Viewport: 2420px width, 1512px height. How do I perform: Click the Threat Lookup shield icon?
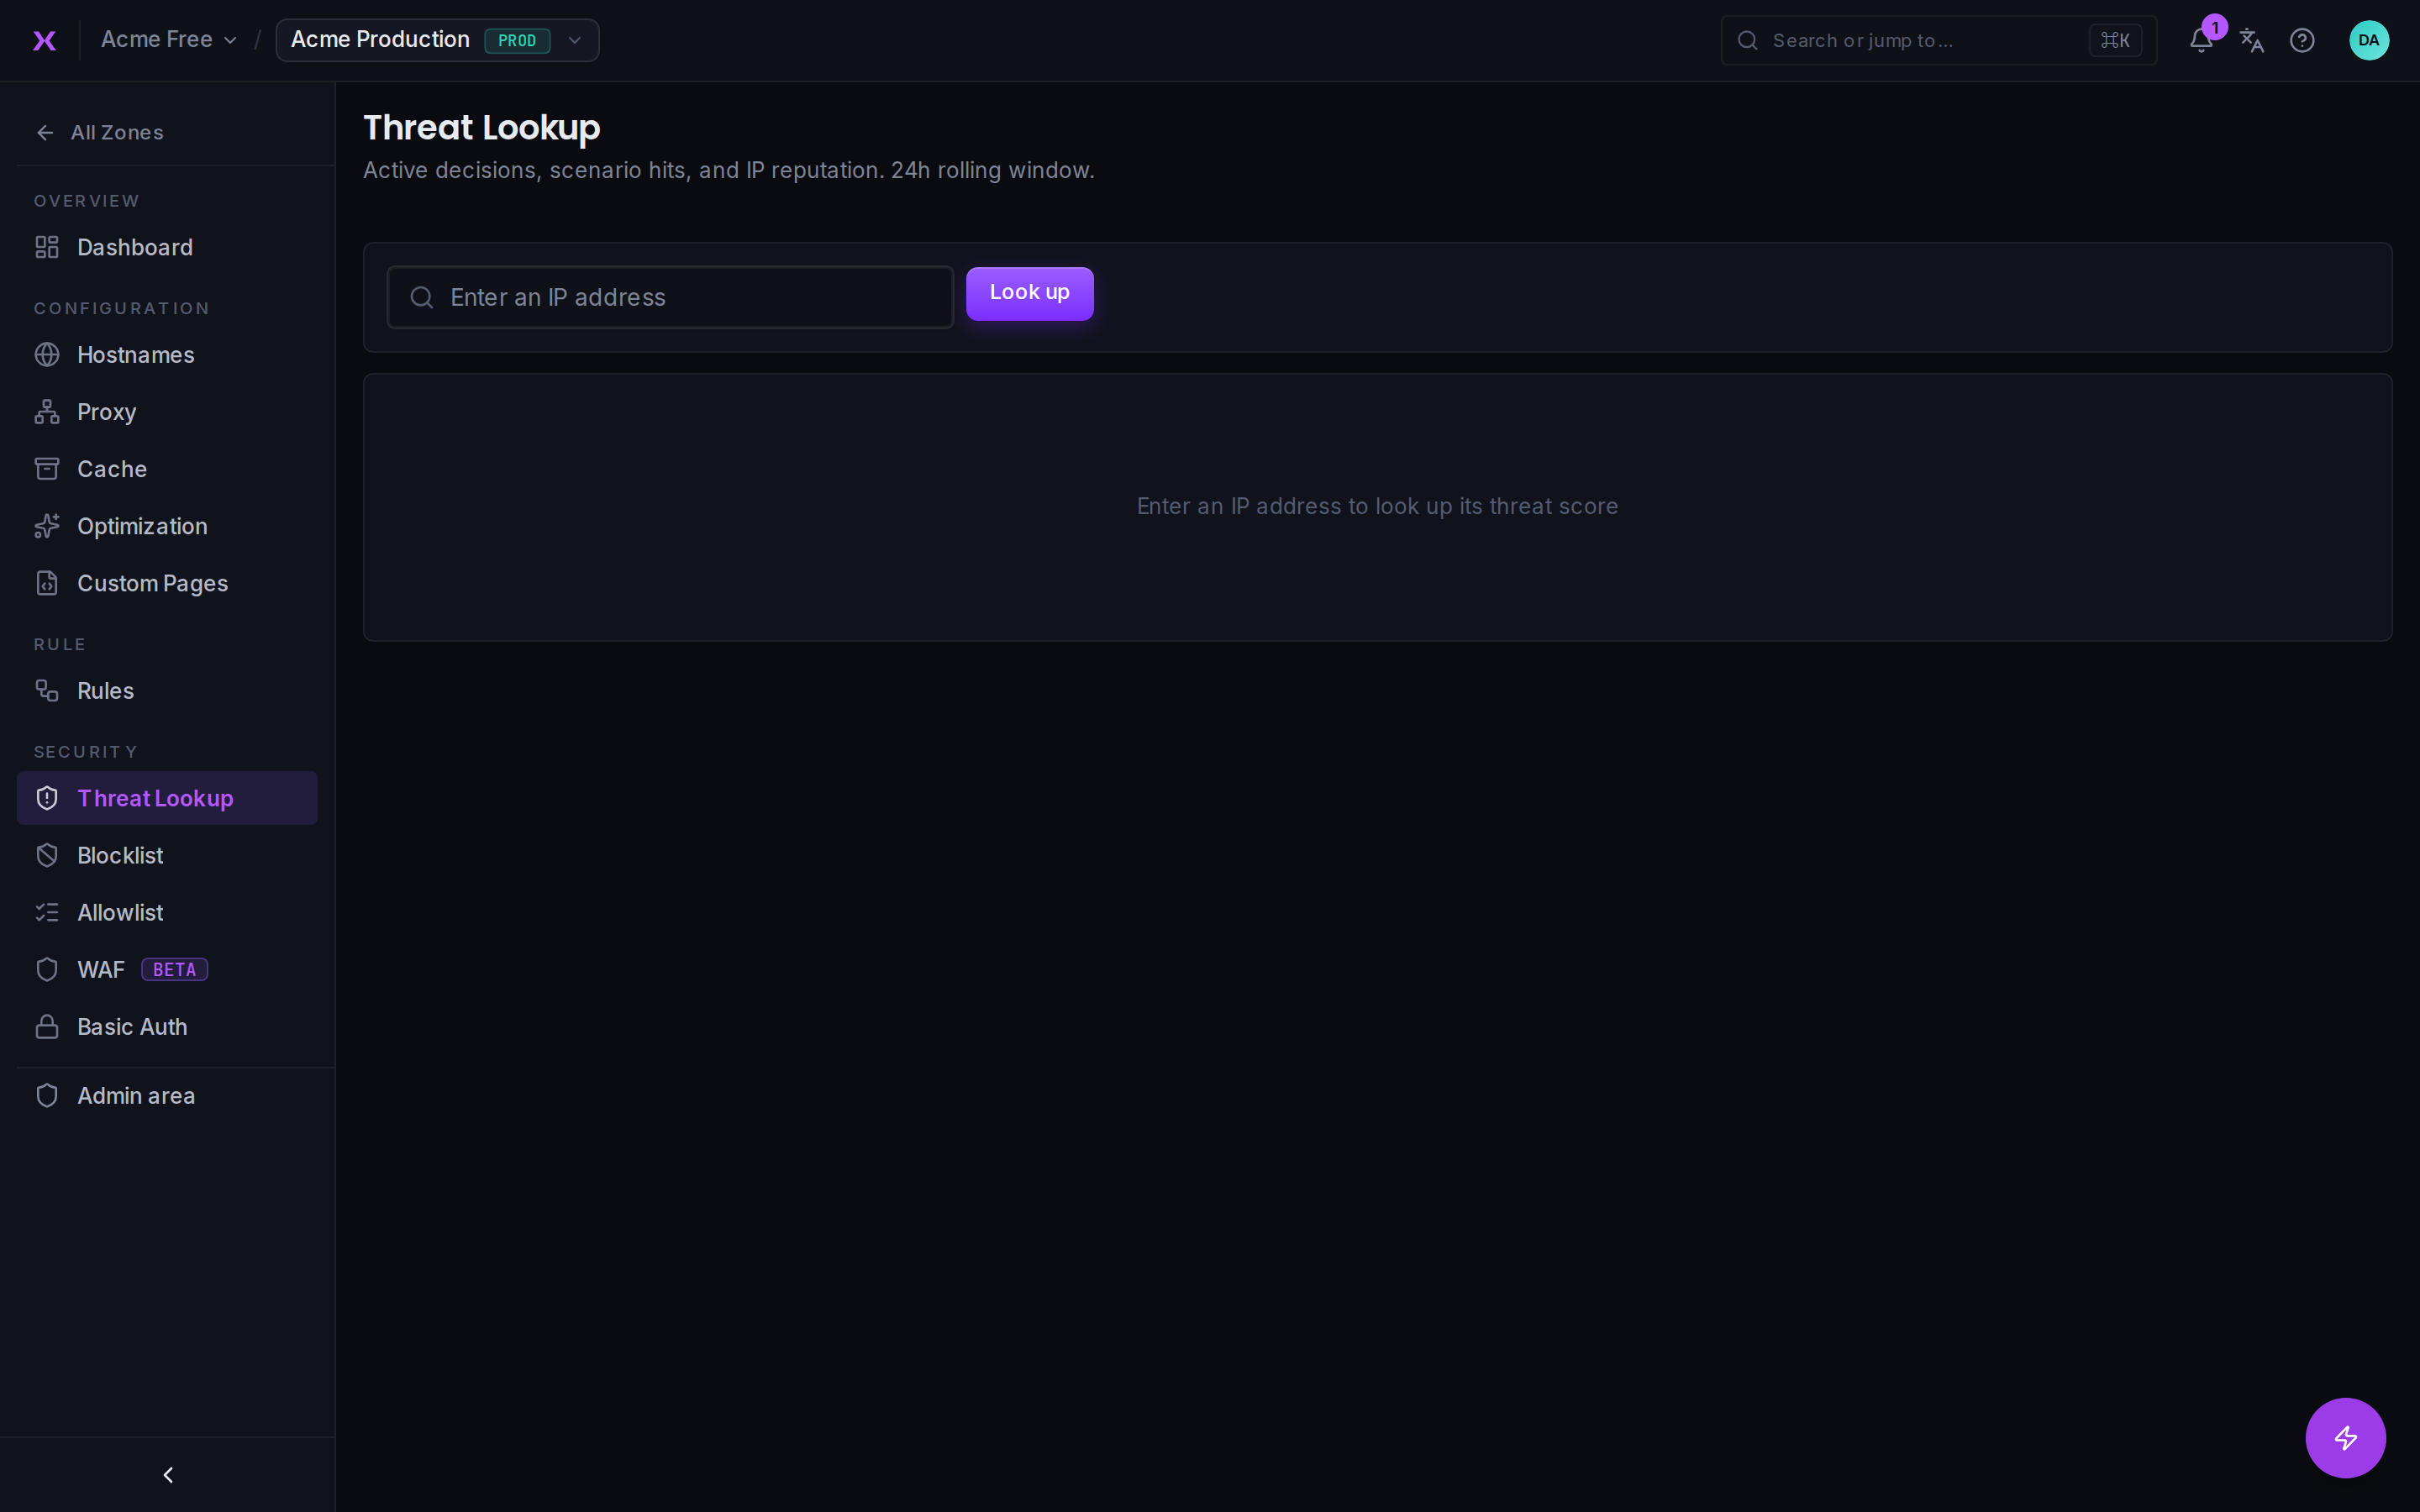click(x=47, y=798)
